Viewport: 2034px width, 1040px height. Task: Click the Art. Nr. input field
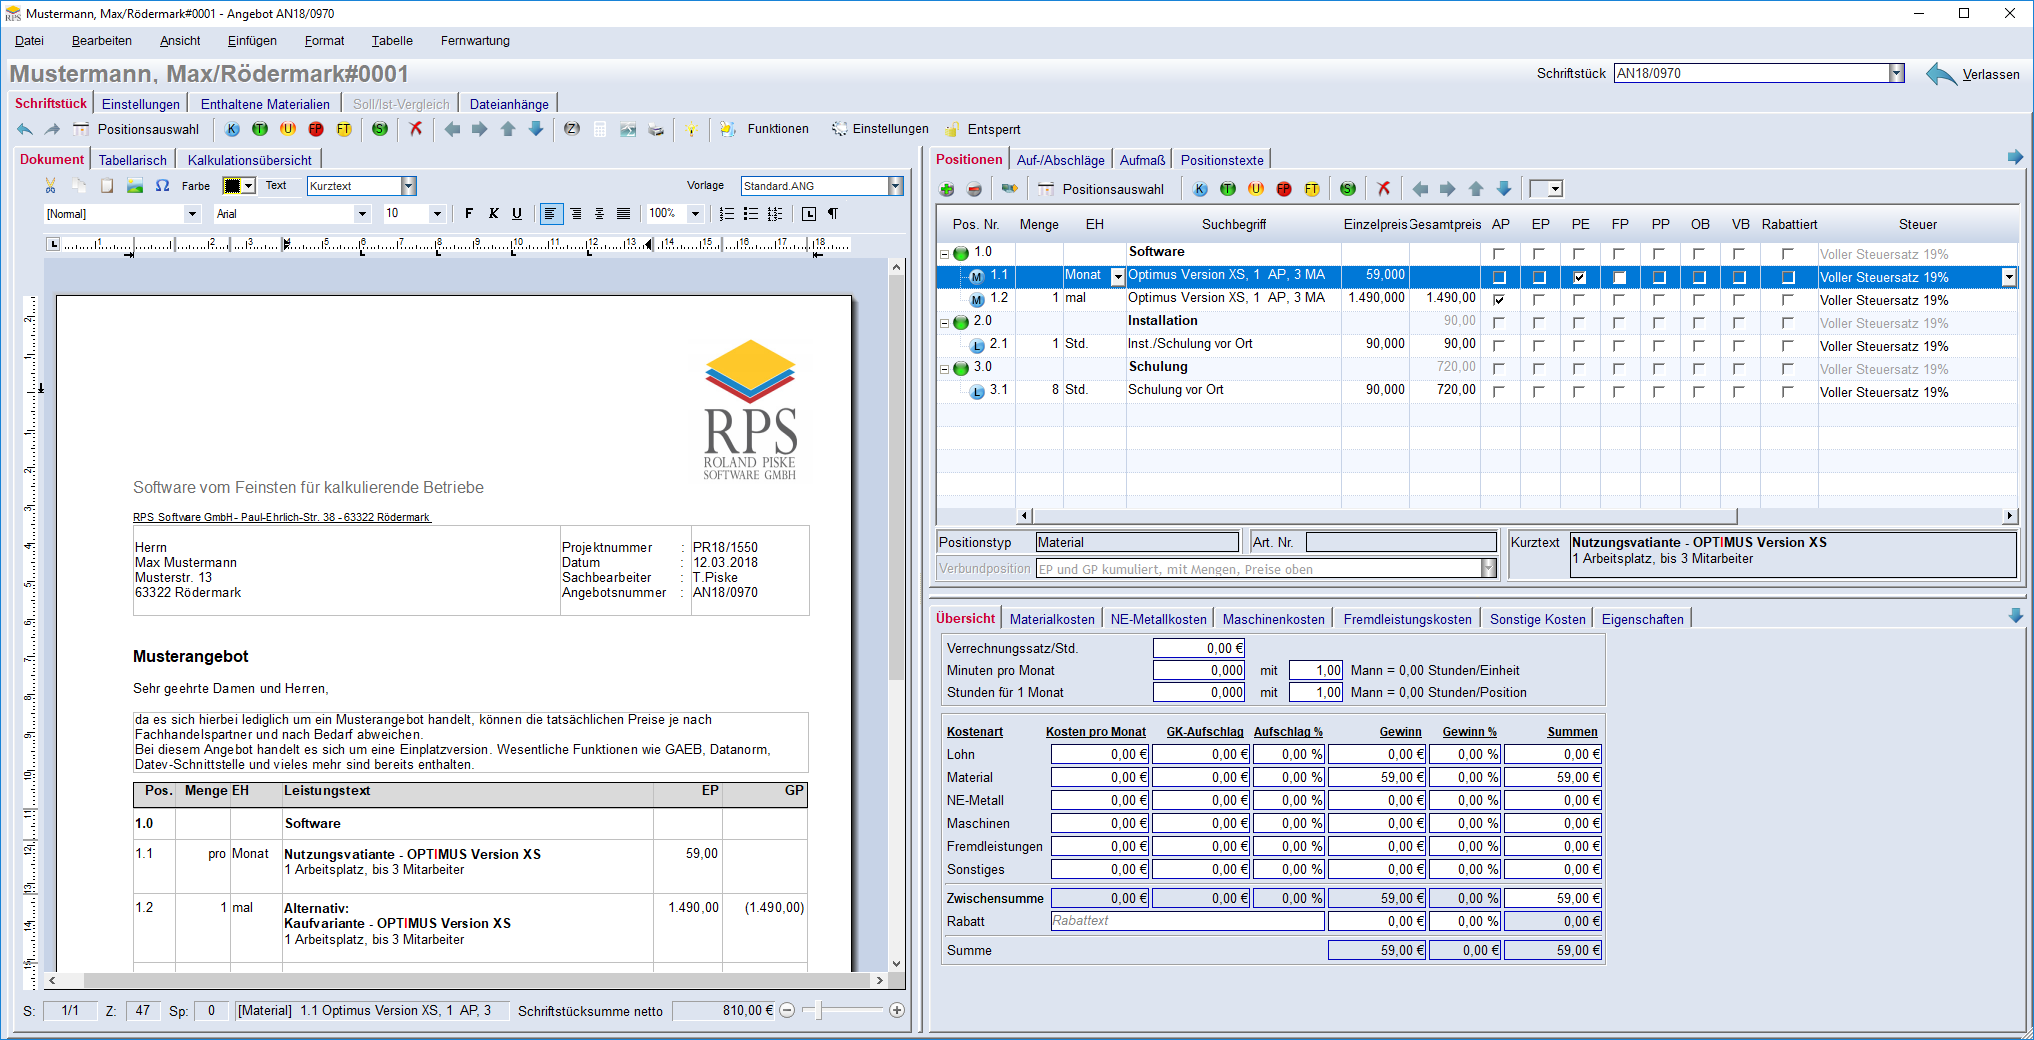pyautogui.click(x=1401, y=542)
